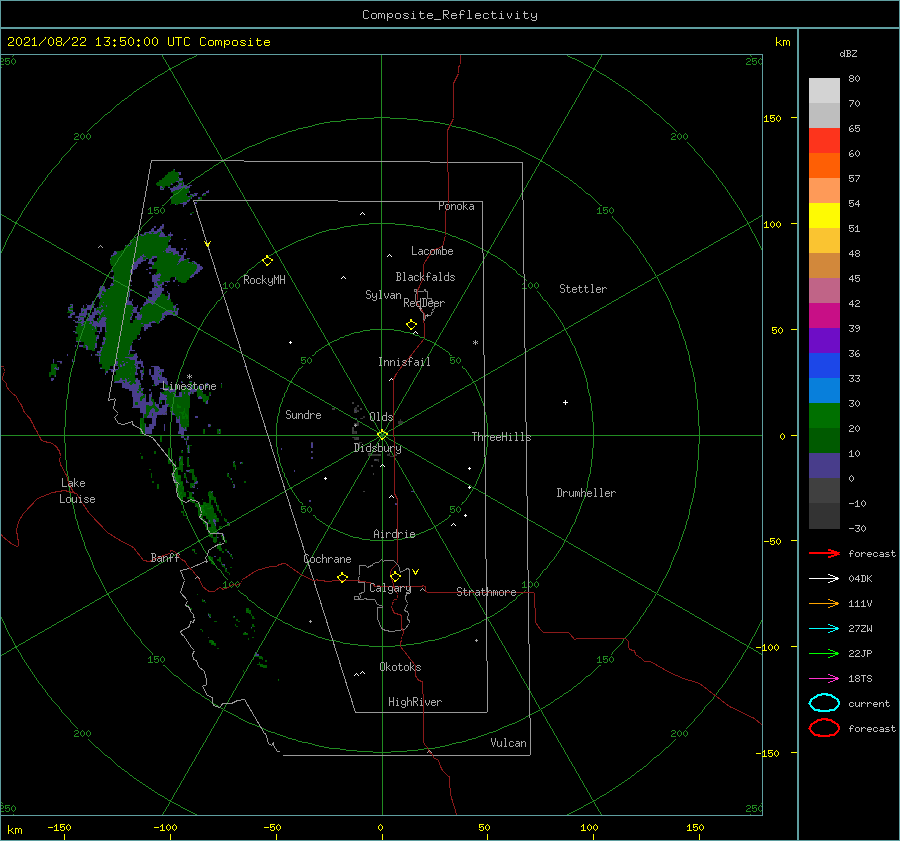Click the Okotoks town label

tap(400, 667)
